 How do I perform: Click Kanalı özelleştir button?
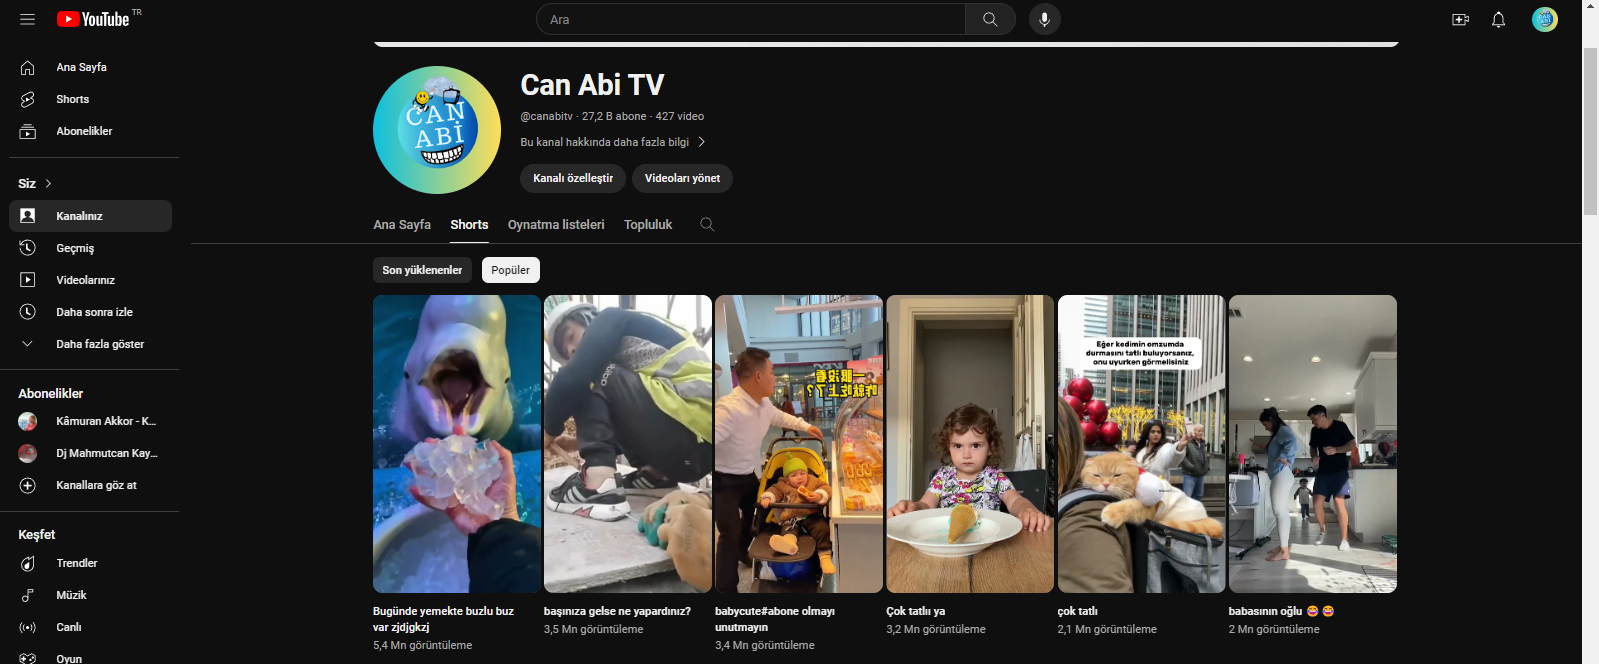click(573, 178)
